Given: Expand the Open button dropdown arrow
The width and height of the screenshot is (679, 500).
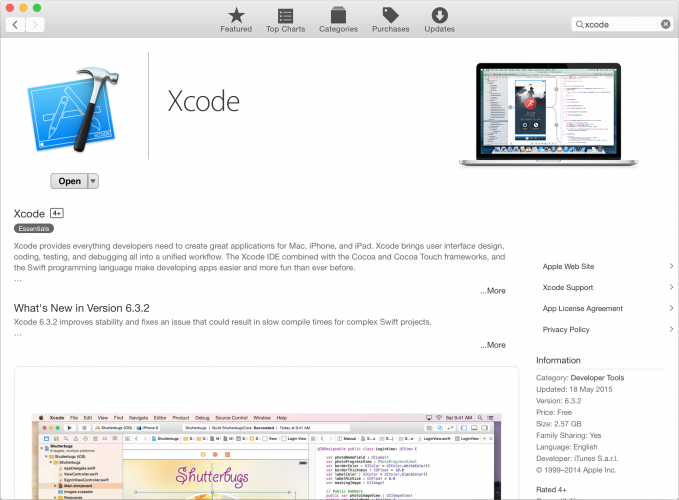Looking at the screenshot, I should 93,181.
